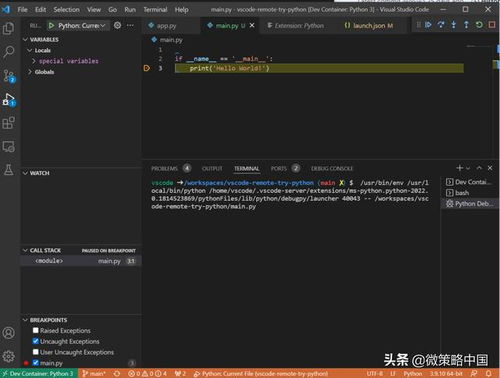Select the <module> call stack frame
500x378 pixels.
81,261
